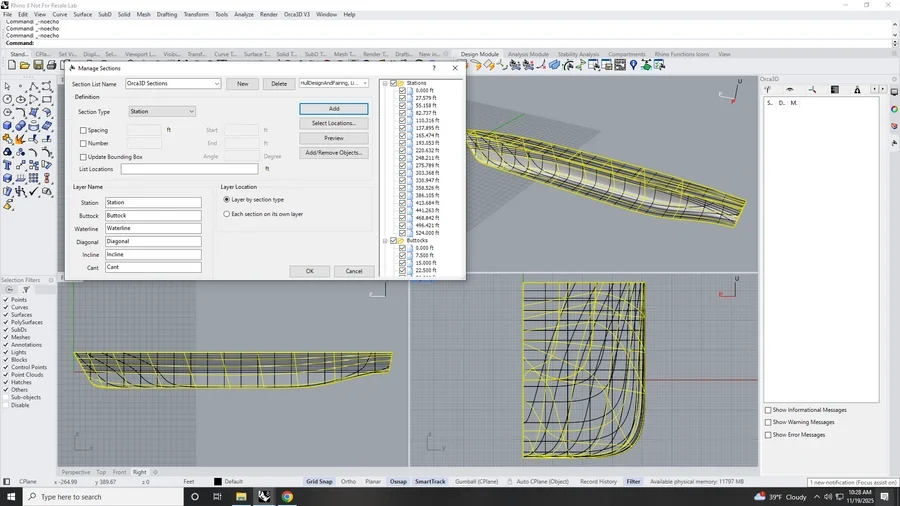Click the New document icon

(11, 65)
